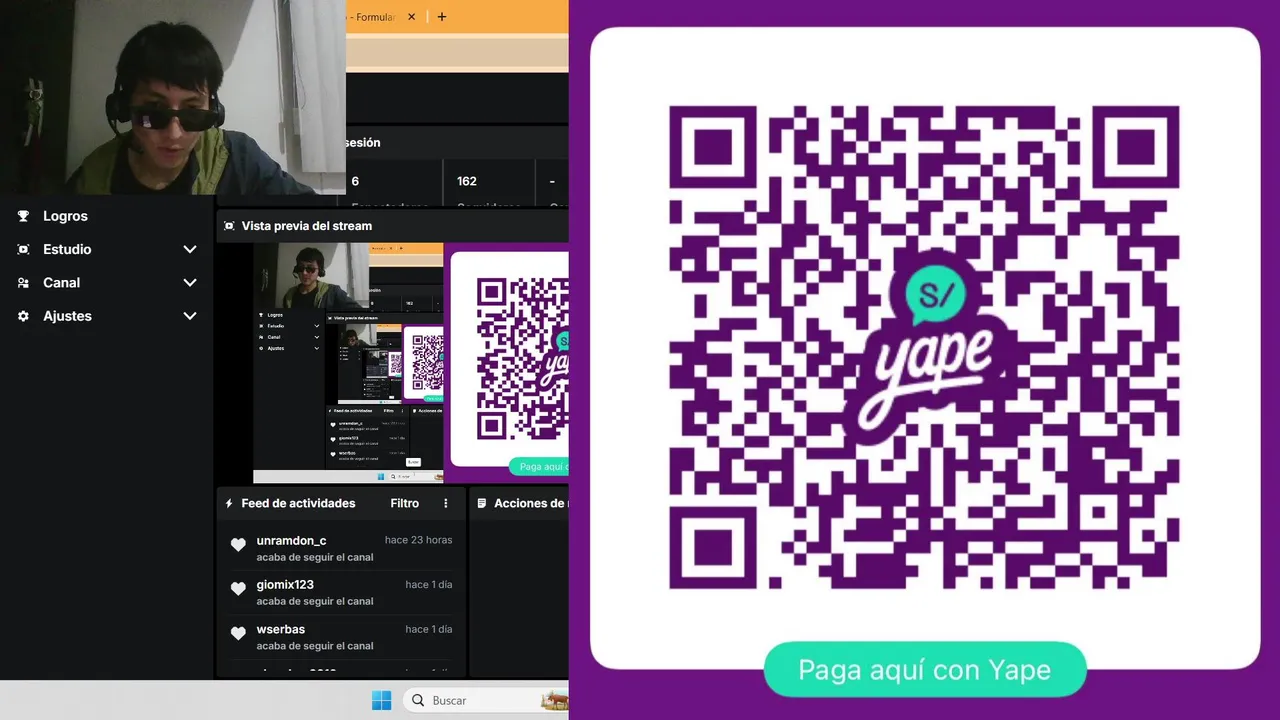Click the 6 session stat value
The height and width of the screenshot is (720, 1280).
[355, 181]
